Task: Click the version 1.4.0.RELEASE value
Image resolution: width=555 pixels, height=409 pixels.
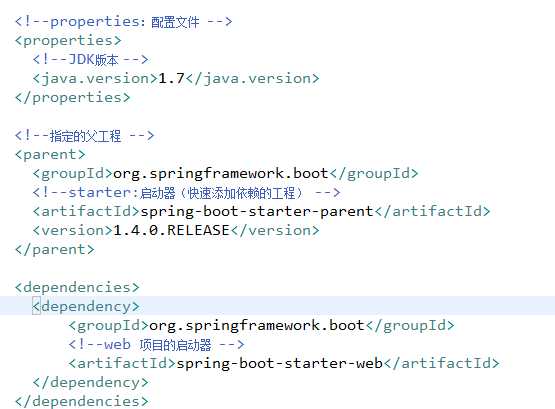Action: pyautogui.click(x=171, y=230)
